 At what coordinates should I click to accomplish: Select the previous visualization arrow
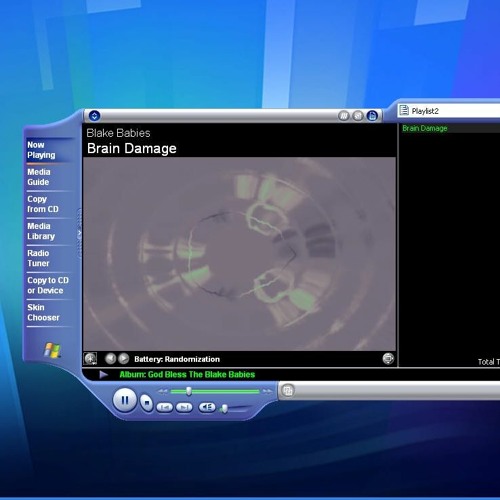(x=110, y=359)
